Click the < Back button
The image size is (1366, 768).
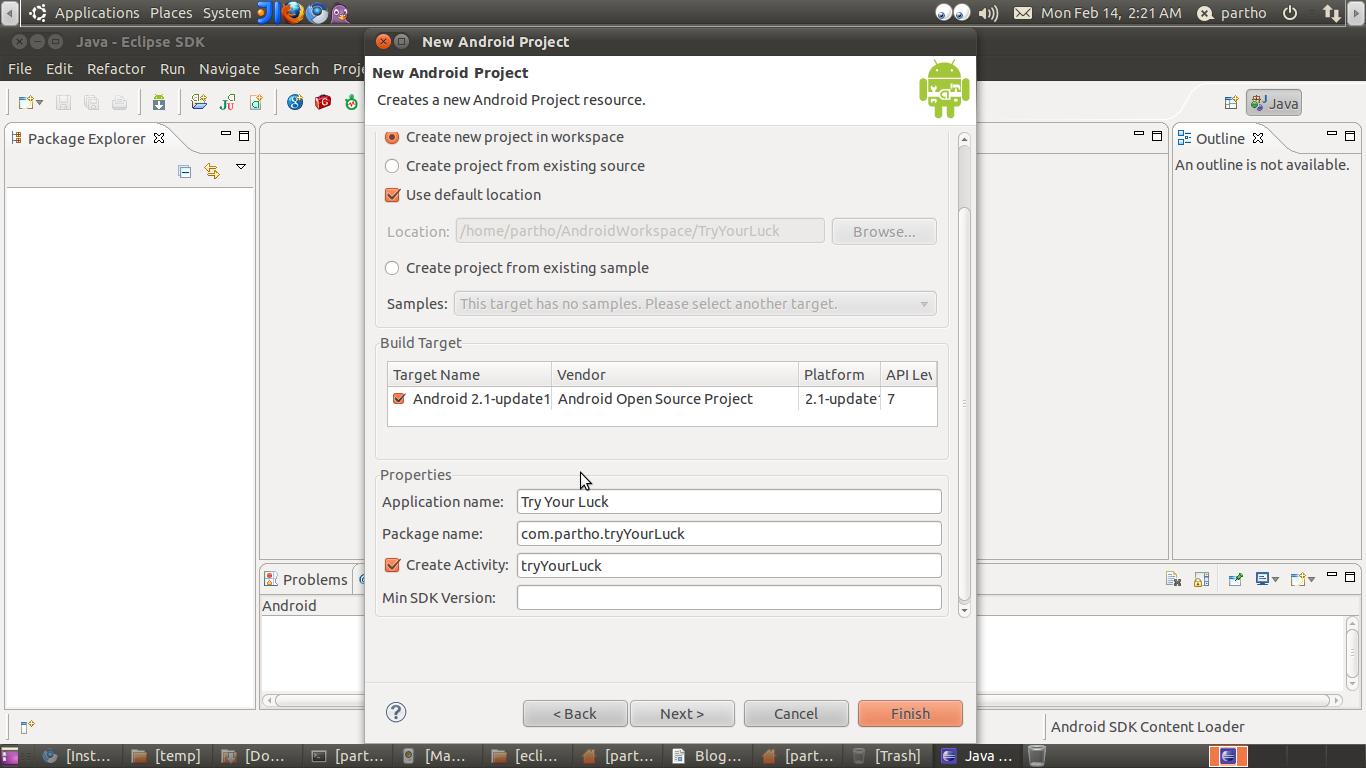(x=575, y=714)
